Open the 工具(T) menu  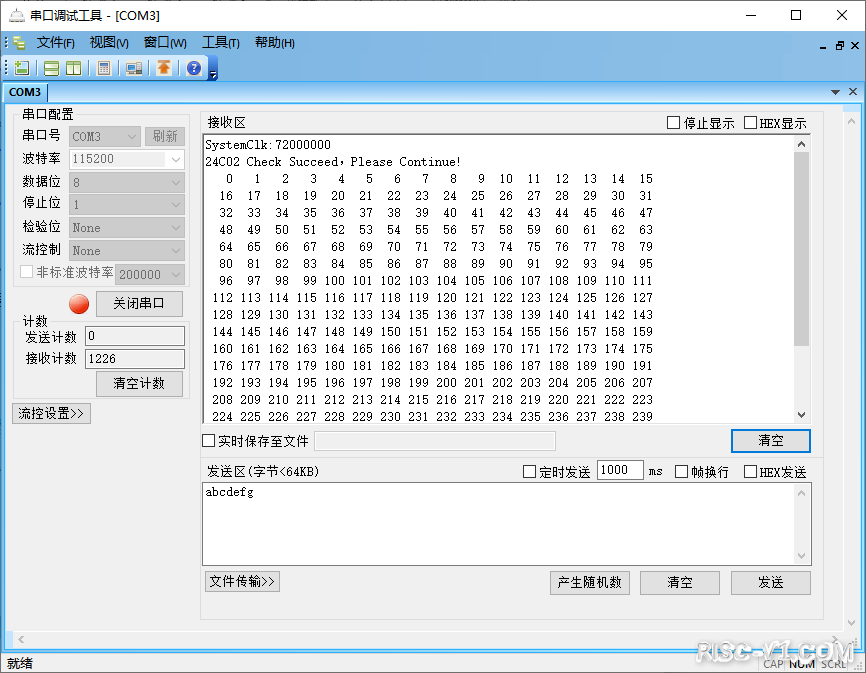(x=220, y=43)
